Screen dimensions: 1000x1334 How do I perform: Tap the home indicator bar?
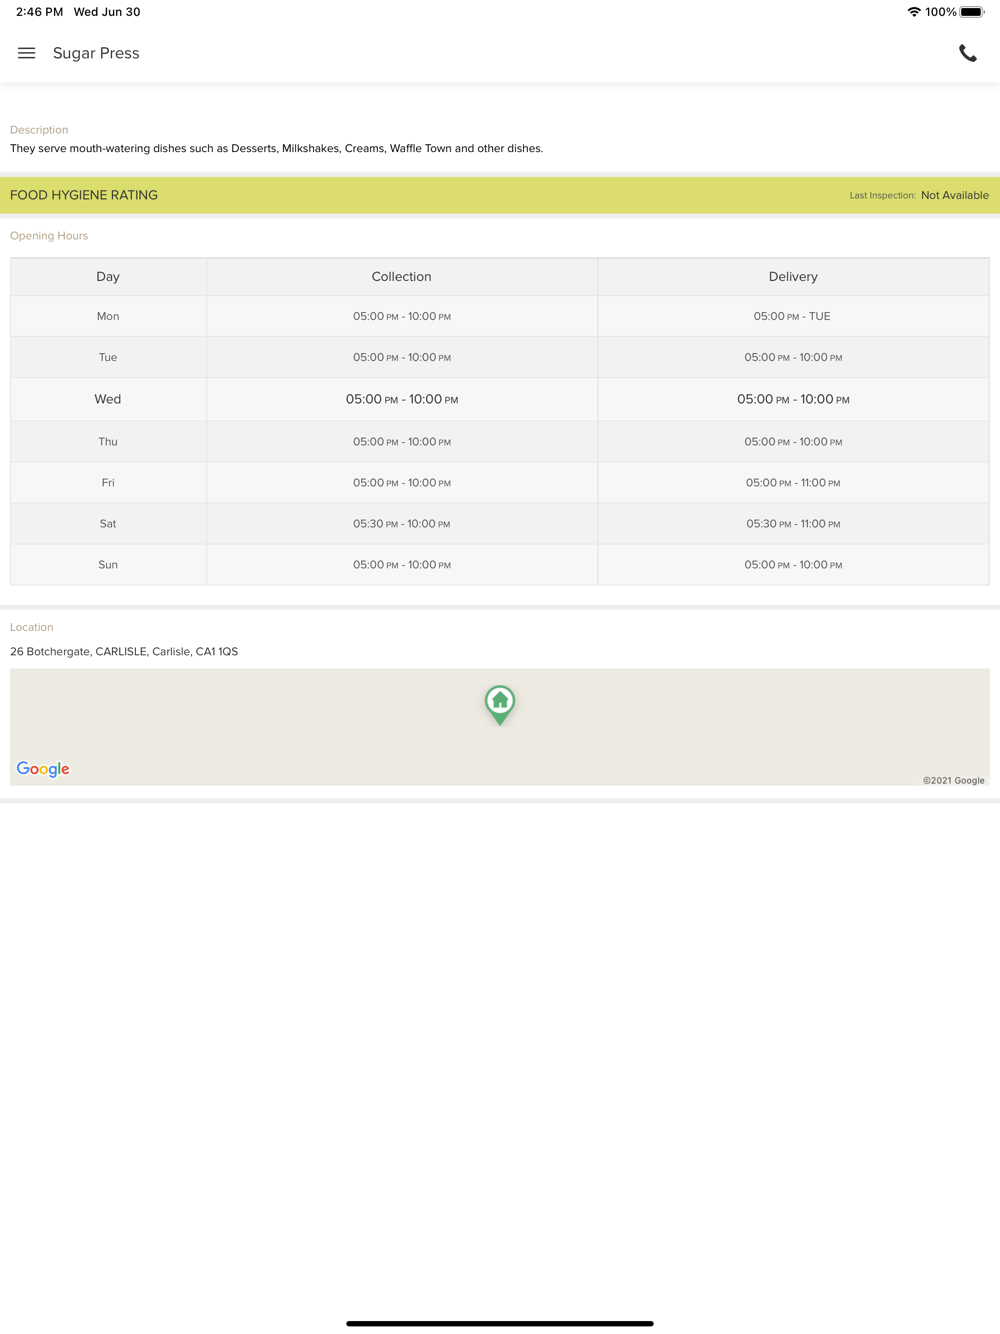click(x=500, y=1323)
